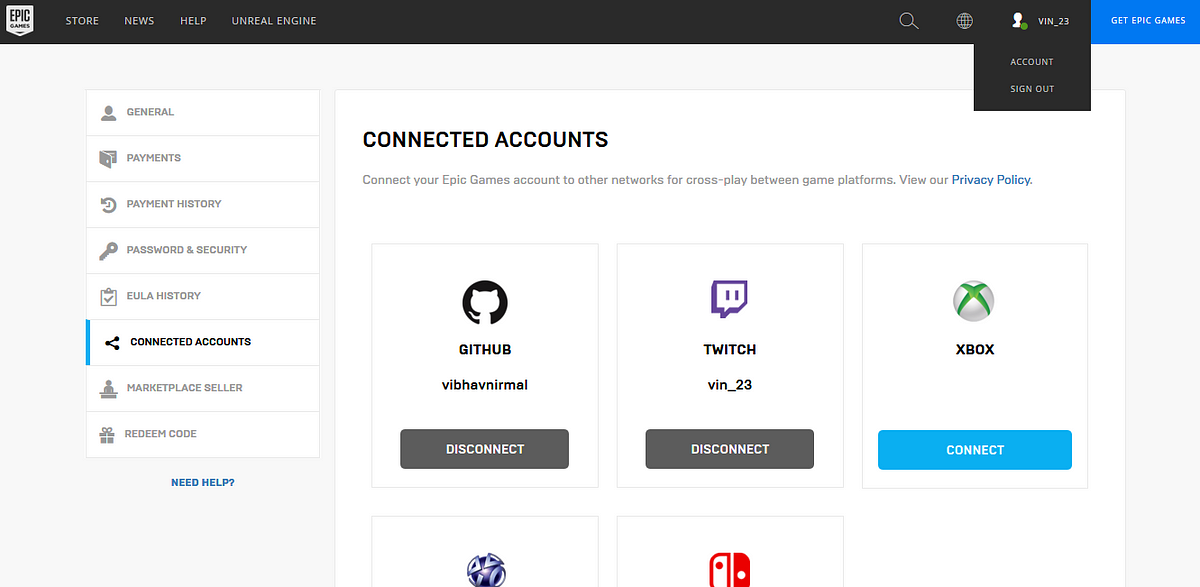
Task: Open the VIN_23 user dropdown
Action: pos(1040,21)
